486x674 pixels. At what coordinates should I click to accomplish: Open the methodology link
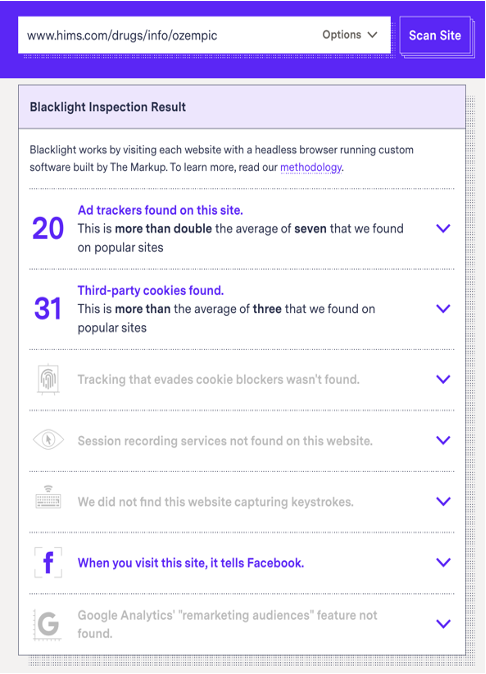(x=311, y=167)
